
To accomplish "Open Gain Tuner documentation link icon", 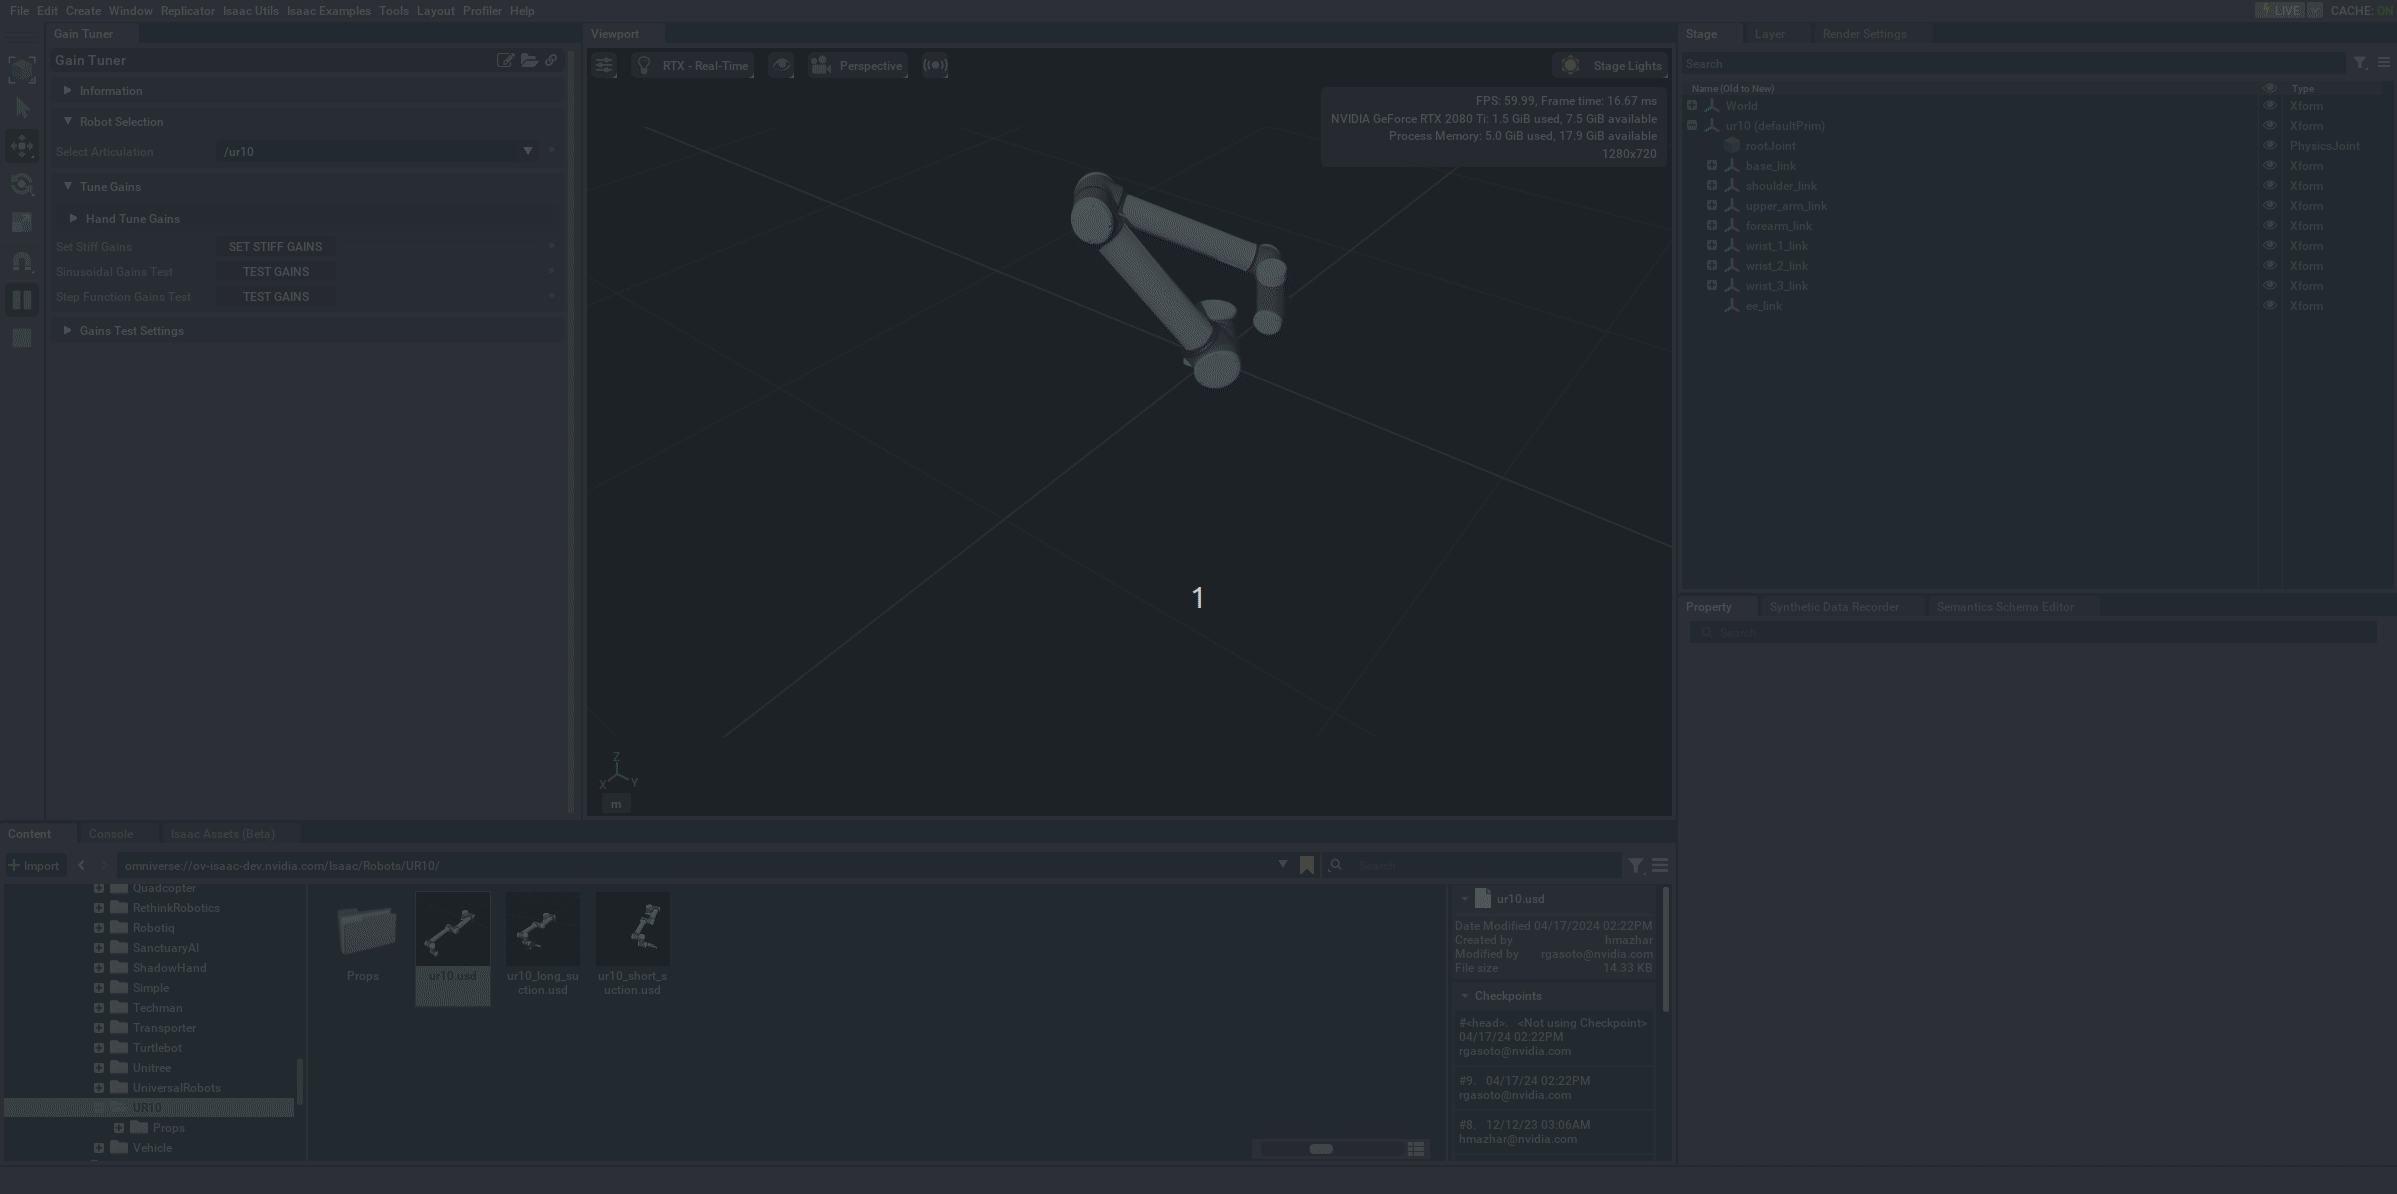I will (551, 60).
